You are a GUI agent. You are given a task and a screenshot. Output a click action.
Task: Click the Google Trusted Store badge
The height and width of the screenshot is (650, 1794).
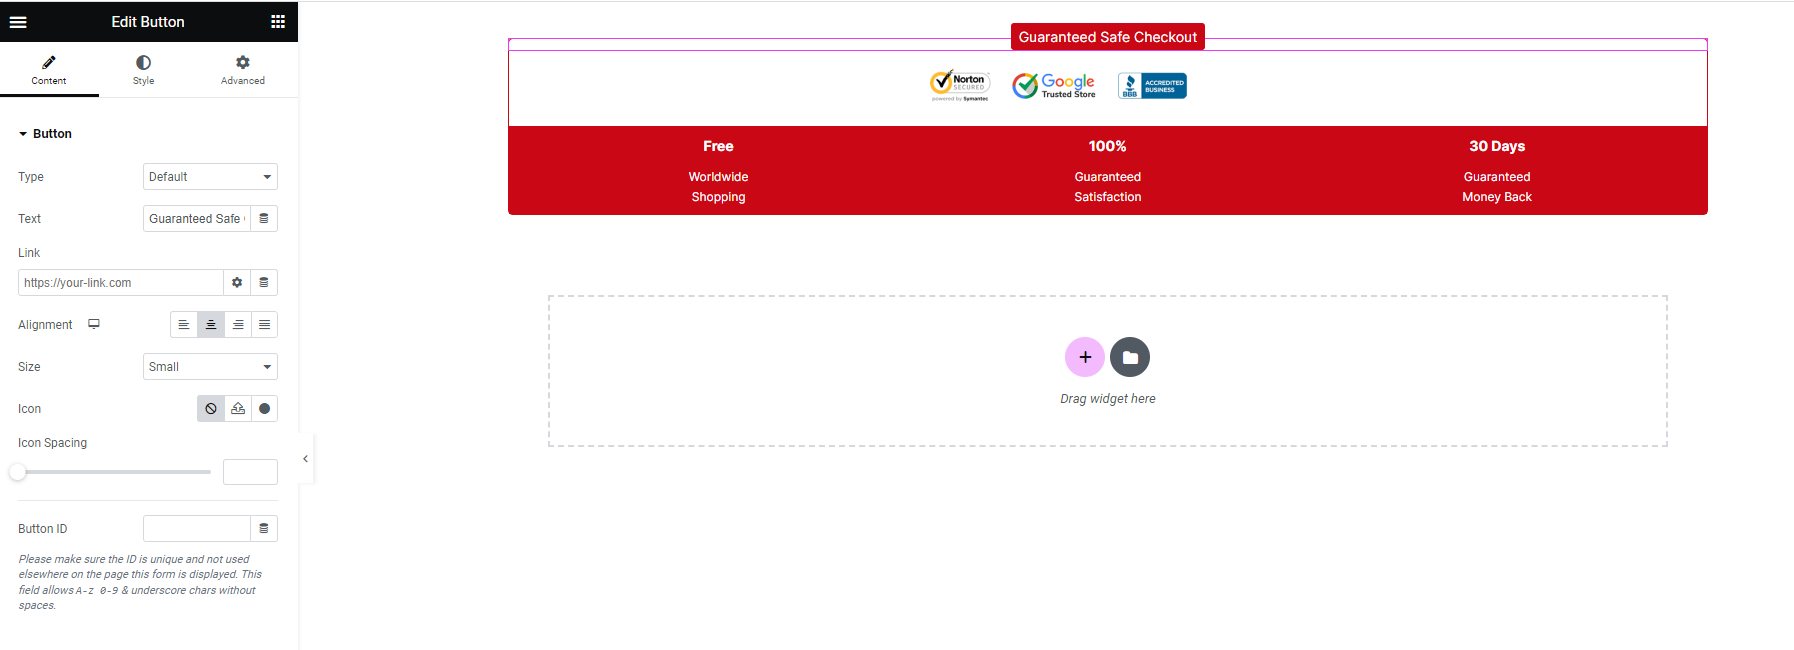coord(1054,86)
